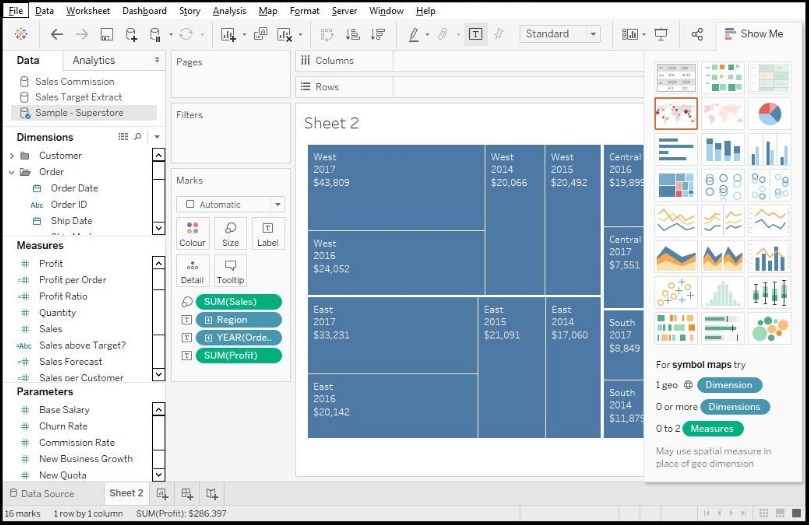This screenshot has height=525, width=809.
Task: Click the new worksheet toolbar icon
Action: tap(228, 35)
